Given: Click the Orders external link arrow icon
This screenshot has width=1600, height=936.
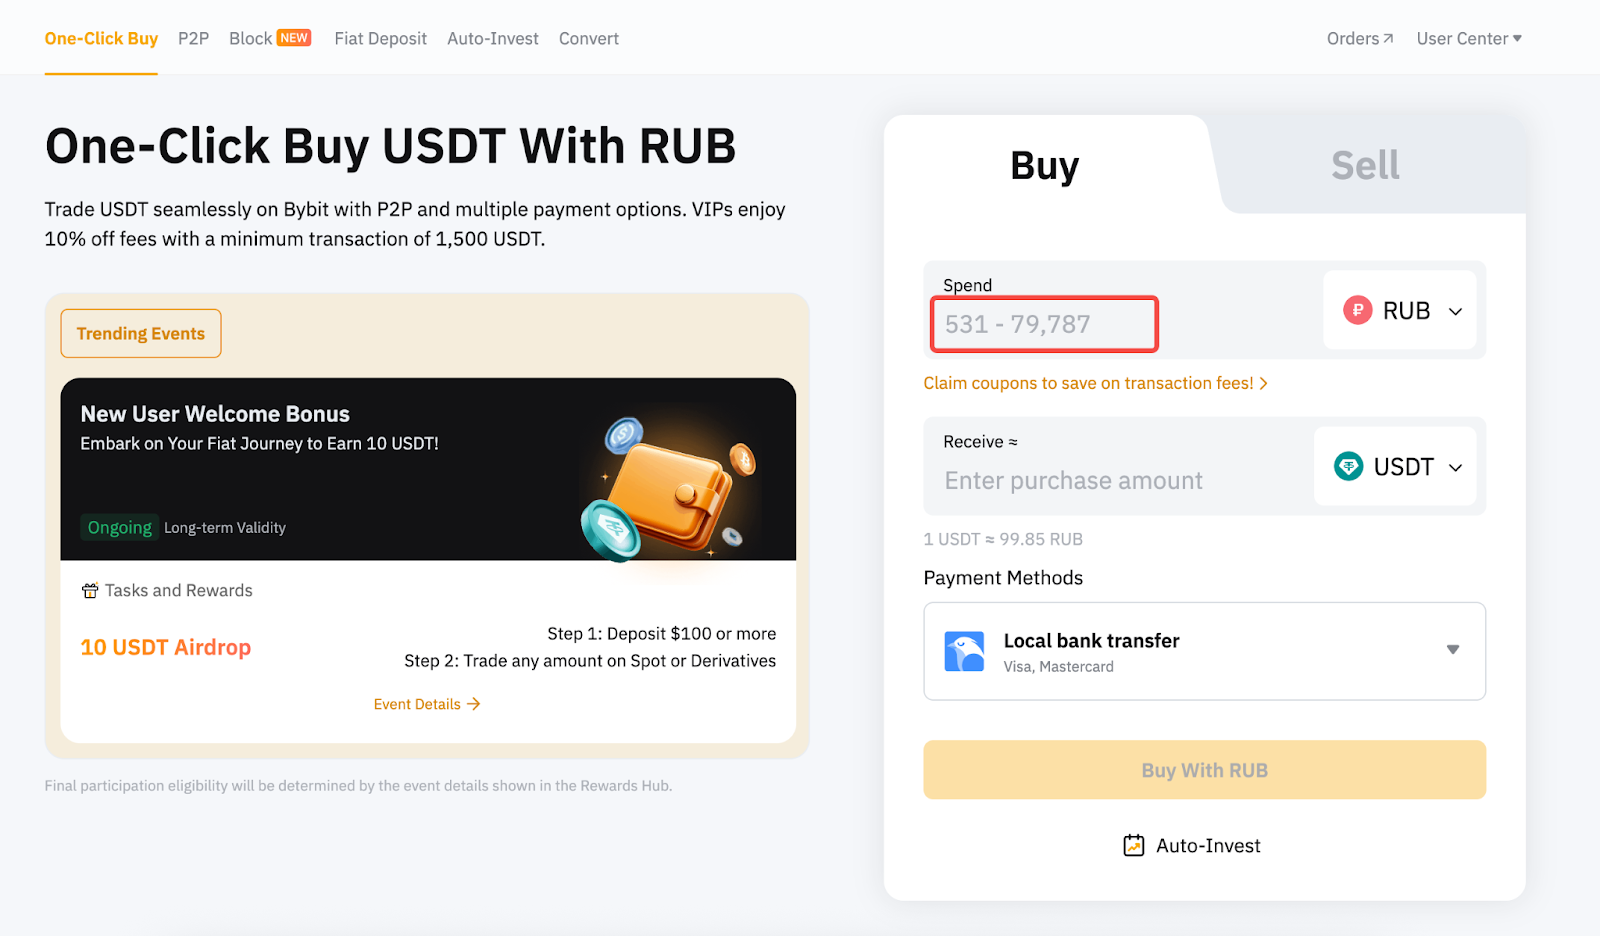Looking at the screenshot, I should coord(1388,39).
